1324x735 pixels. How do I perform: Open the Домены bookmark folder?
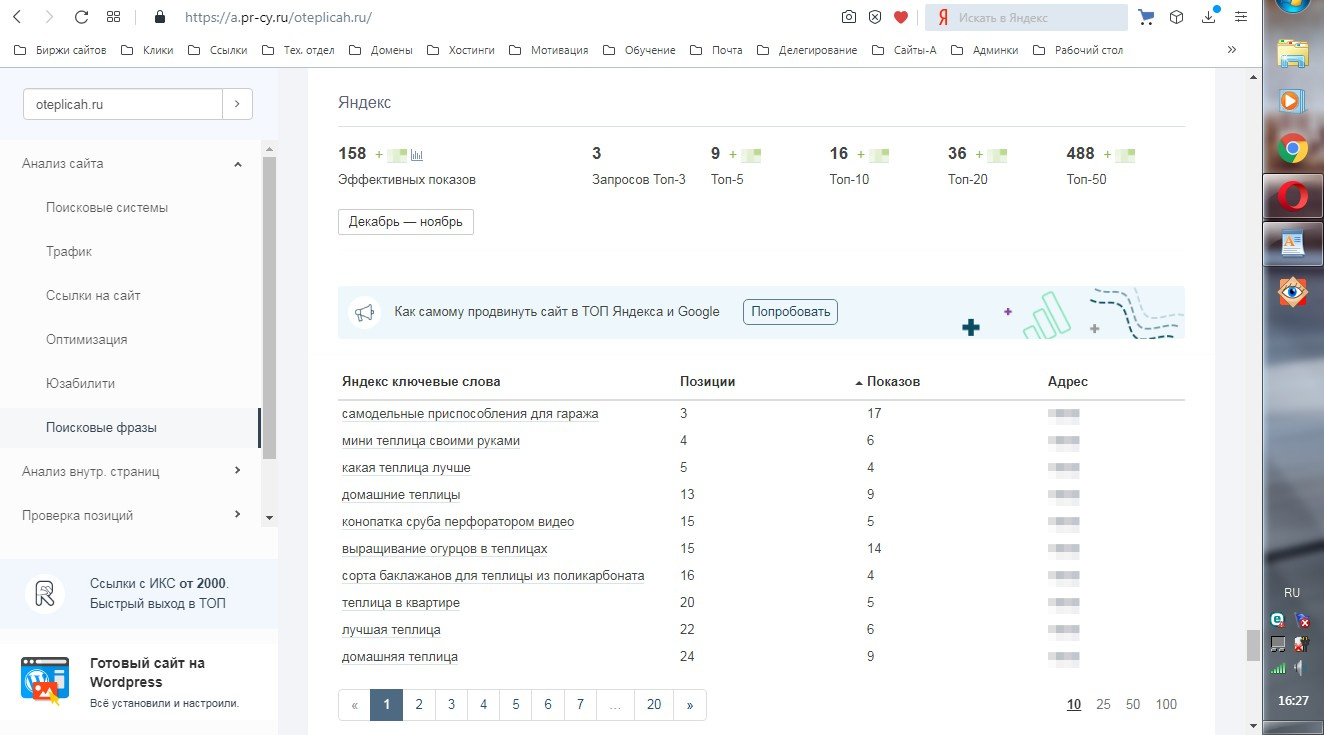pyautogui.click(x=379, y=50)
